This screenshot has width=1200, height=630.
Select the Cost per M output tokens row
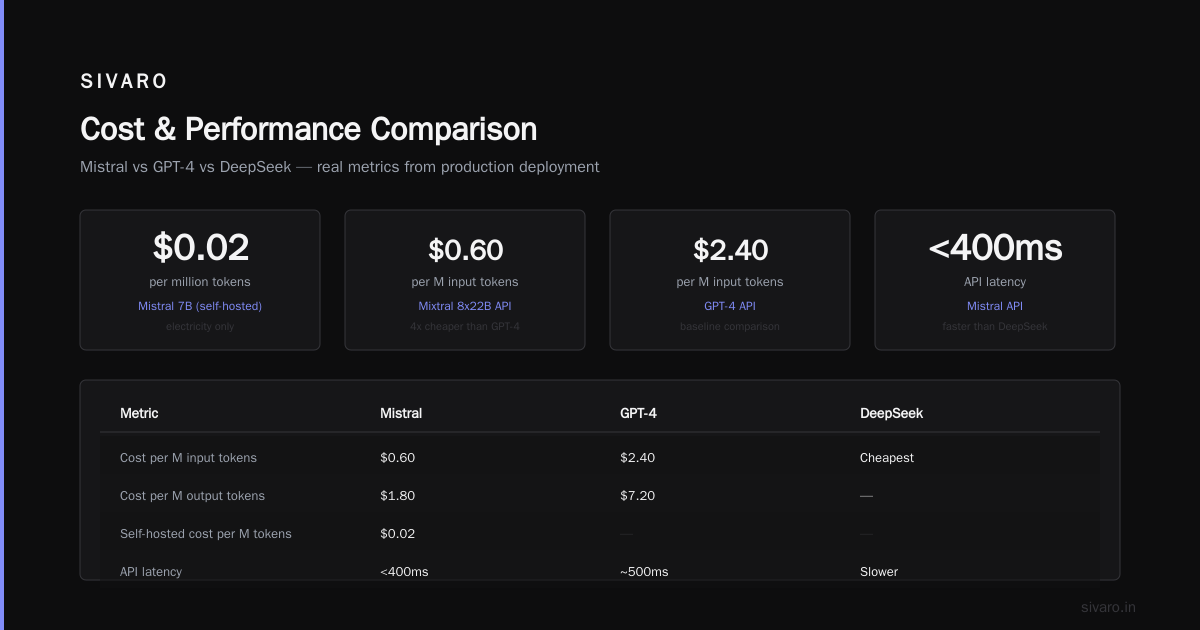[x=600, y=496]
